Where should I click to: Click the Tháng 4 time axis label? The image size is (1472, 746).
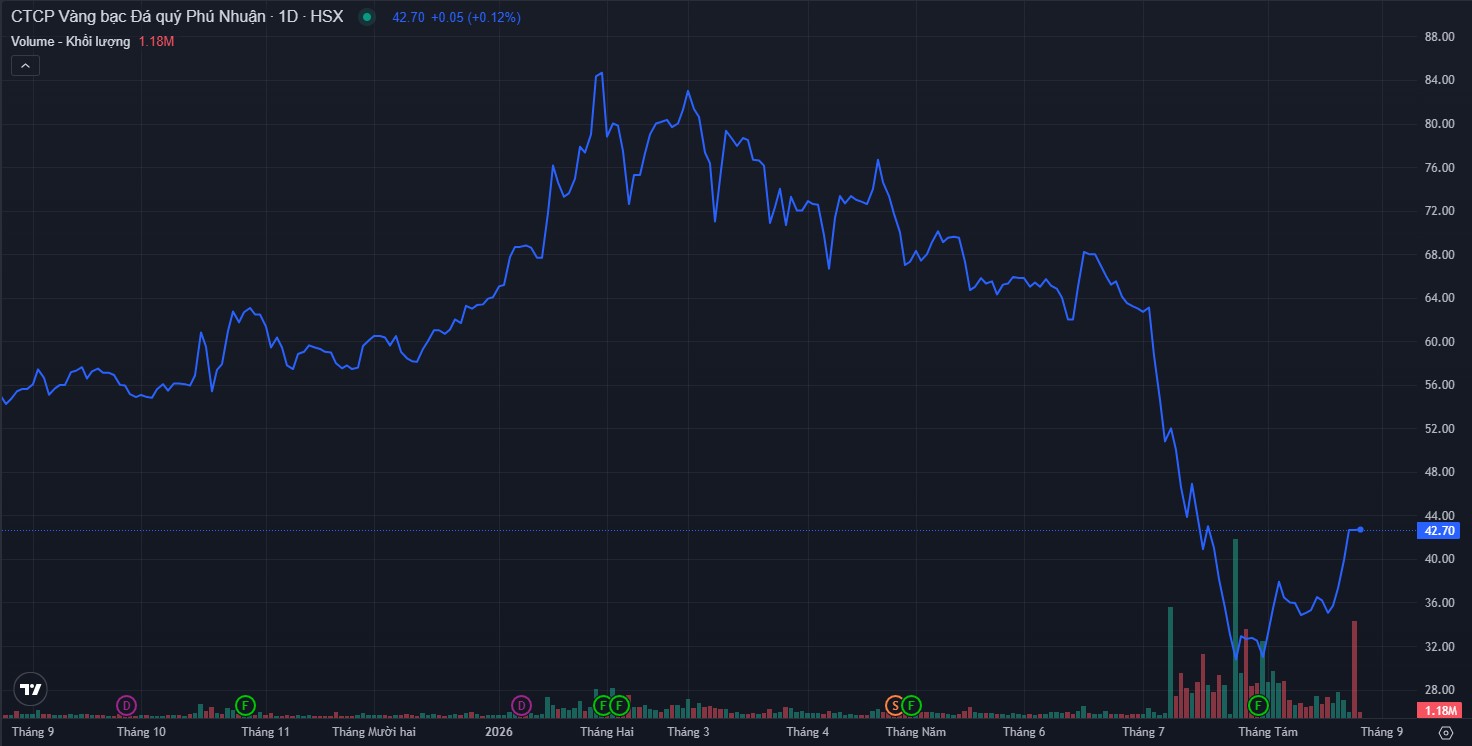pyautogui.click(x=807, y=732)
